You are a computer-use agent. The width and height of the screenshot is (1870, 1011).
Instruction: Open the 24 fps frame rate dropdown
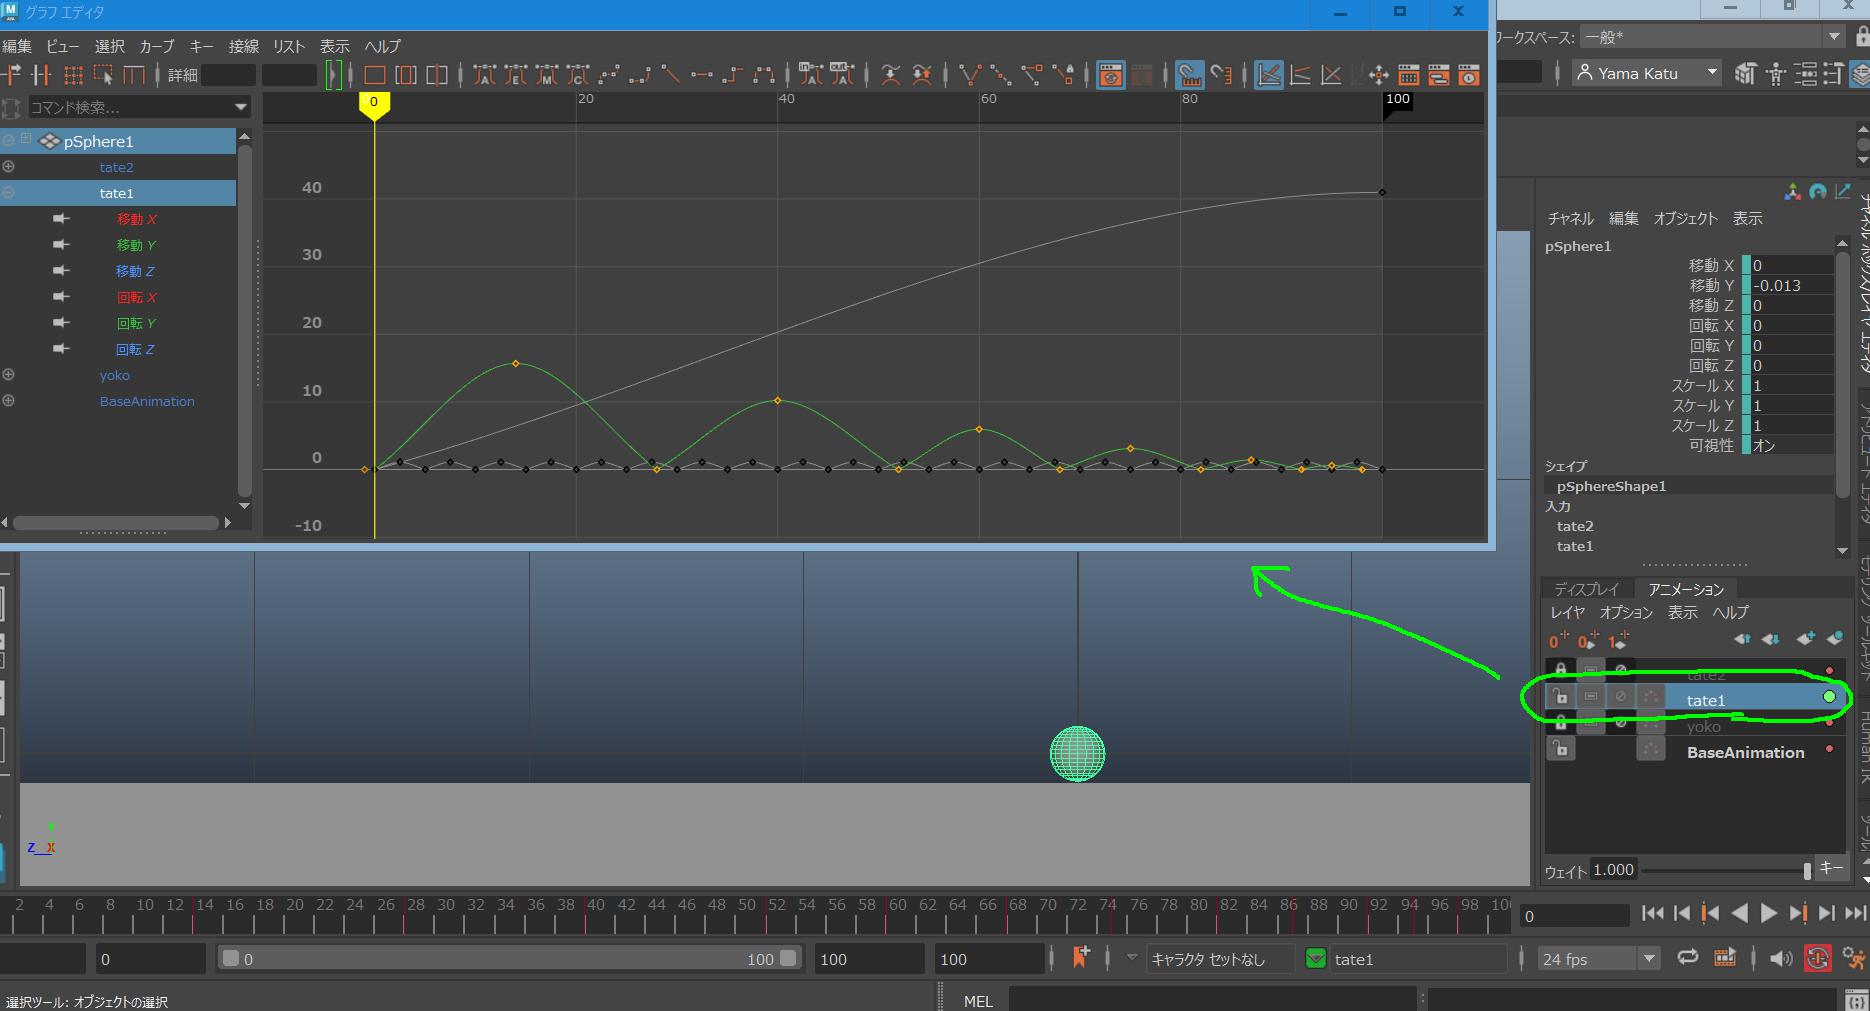pos(1648,959)
